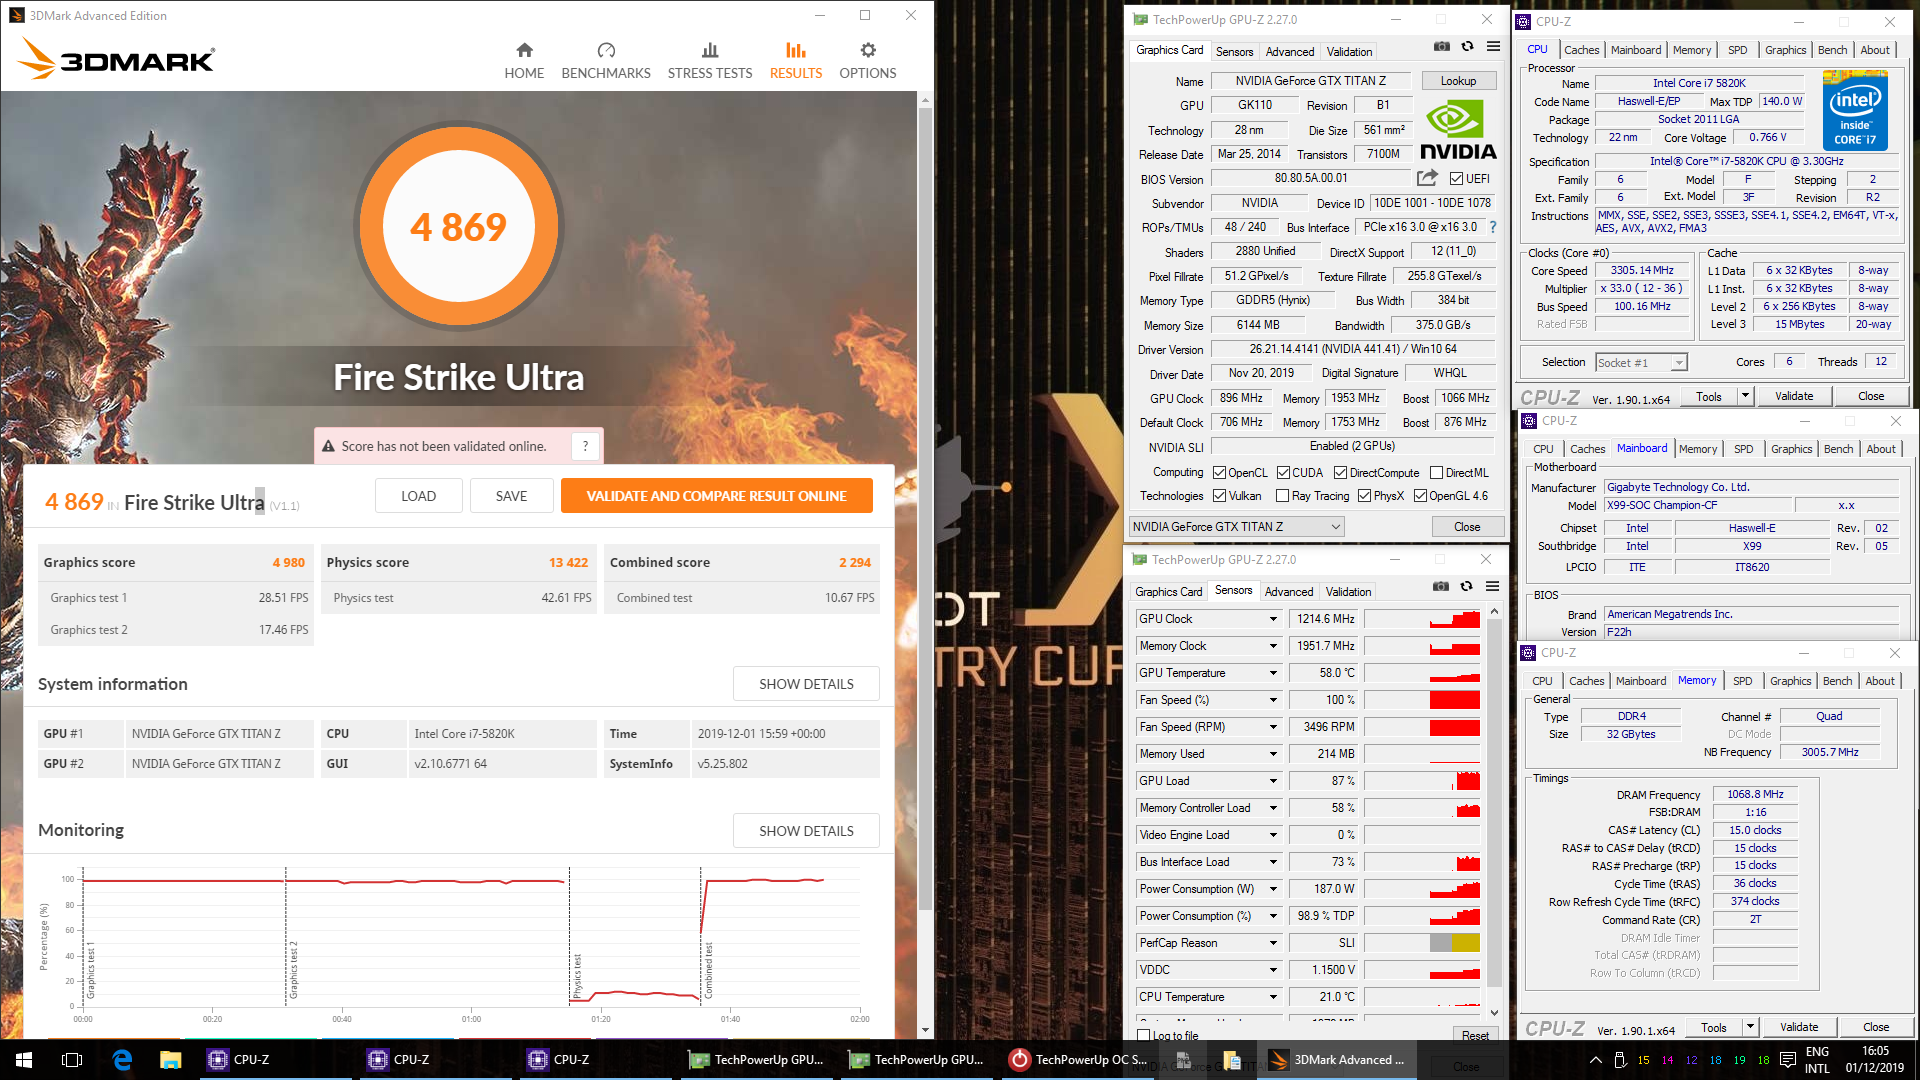Click the Fan Speed (%) sensor graph

click(1422, 700)
